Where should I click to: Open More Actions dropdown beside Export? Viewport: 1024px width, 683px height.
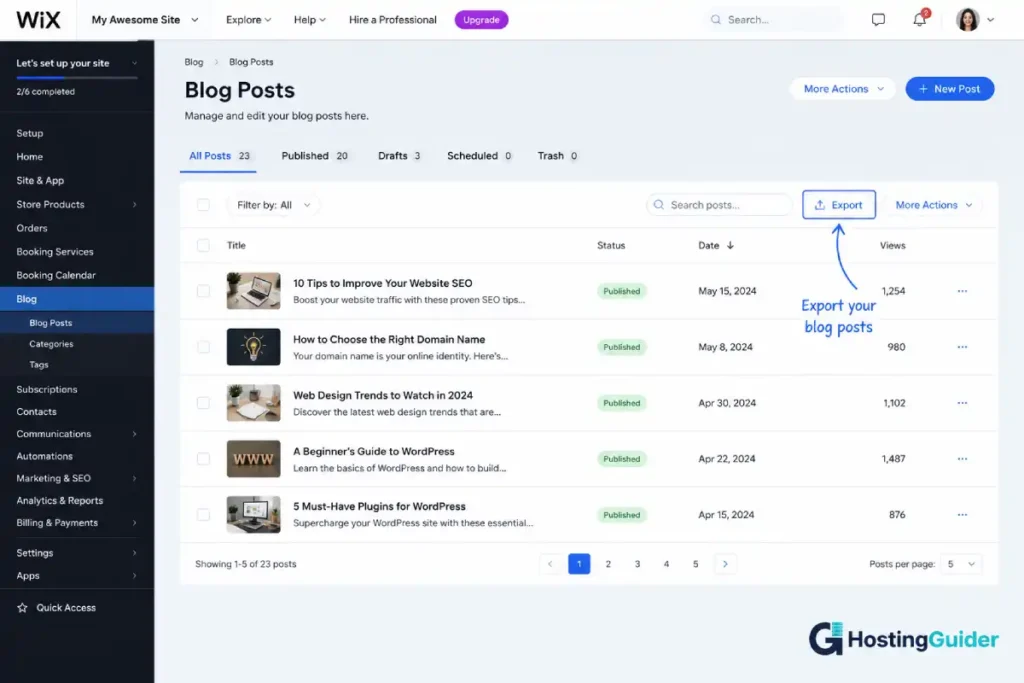pyautogui.click(x=934, y=204)
